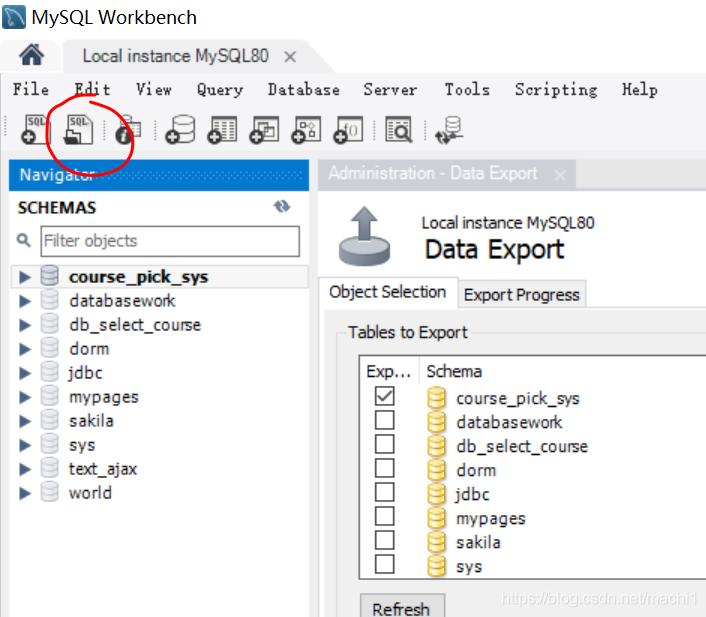Create a new function icon
706x617 pixels.
tap(348, 130)
